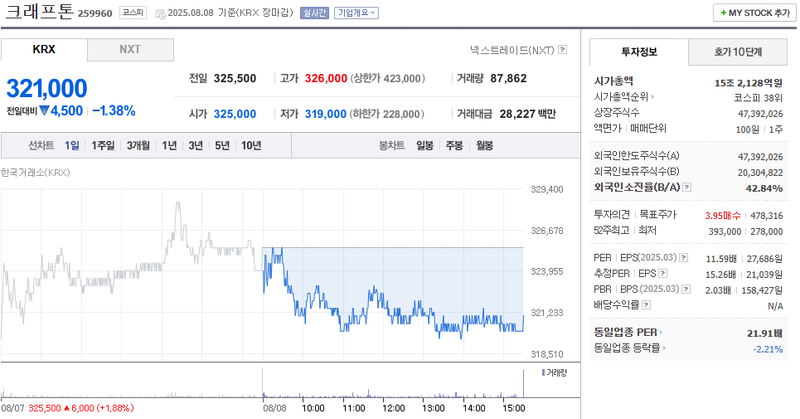This screenshot has height=419, width=800.
Task: Select the 거래량 legend marker in volume chart
Action: pyautogui.click(x=543, y=373)
